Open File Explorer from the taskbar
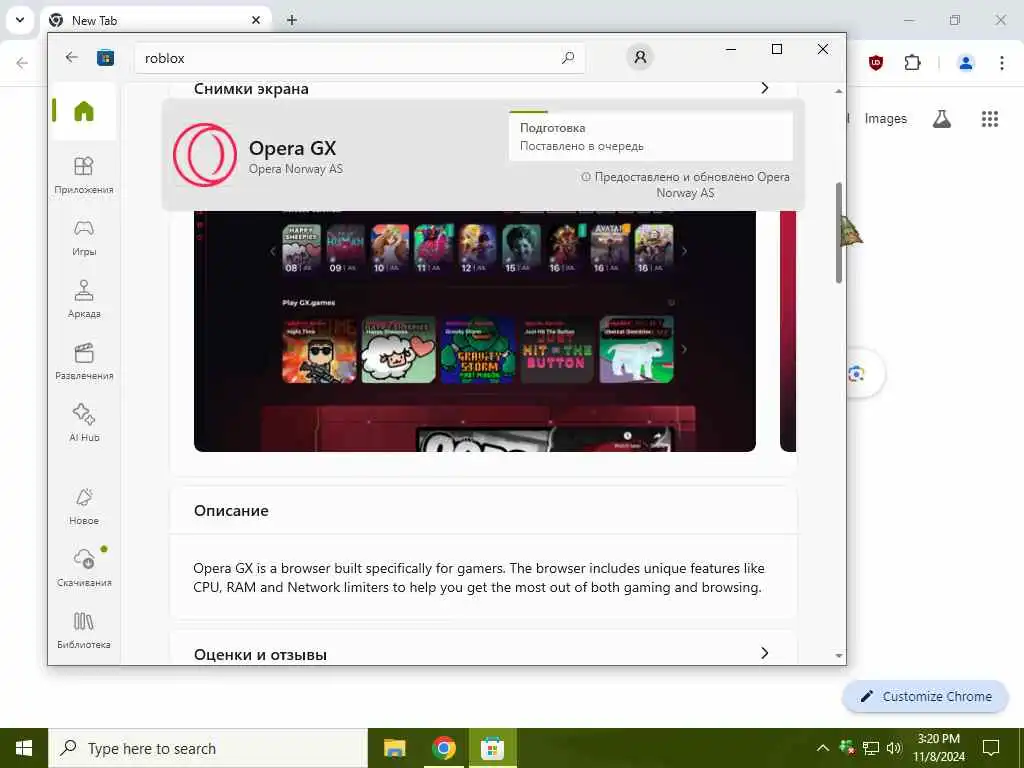The image size is (1024, 768). coord(394,748)
